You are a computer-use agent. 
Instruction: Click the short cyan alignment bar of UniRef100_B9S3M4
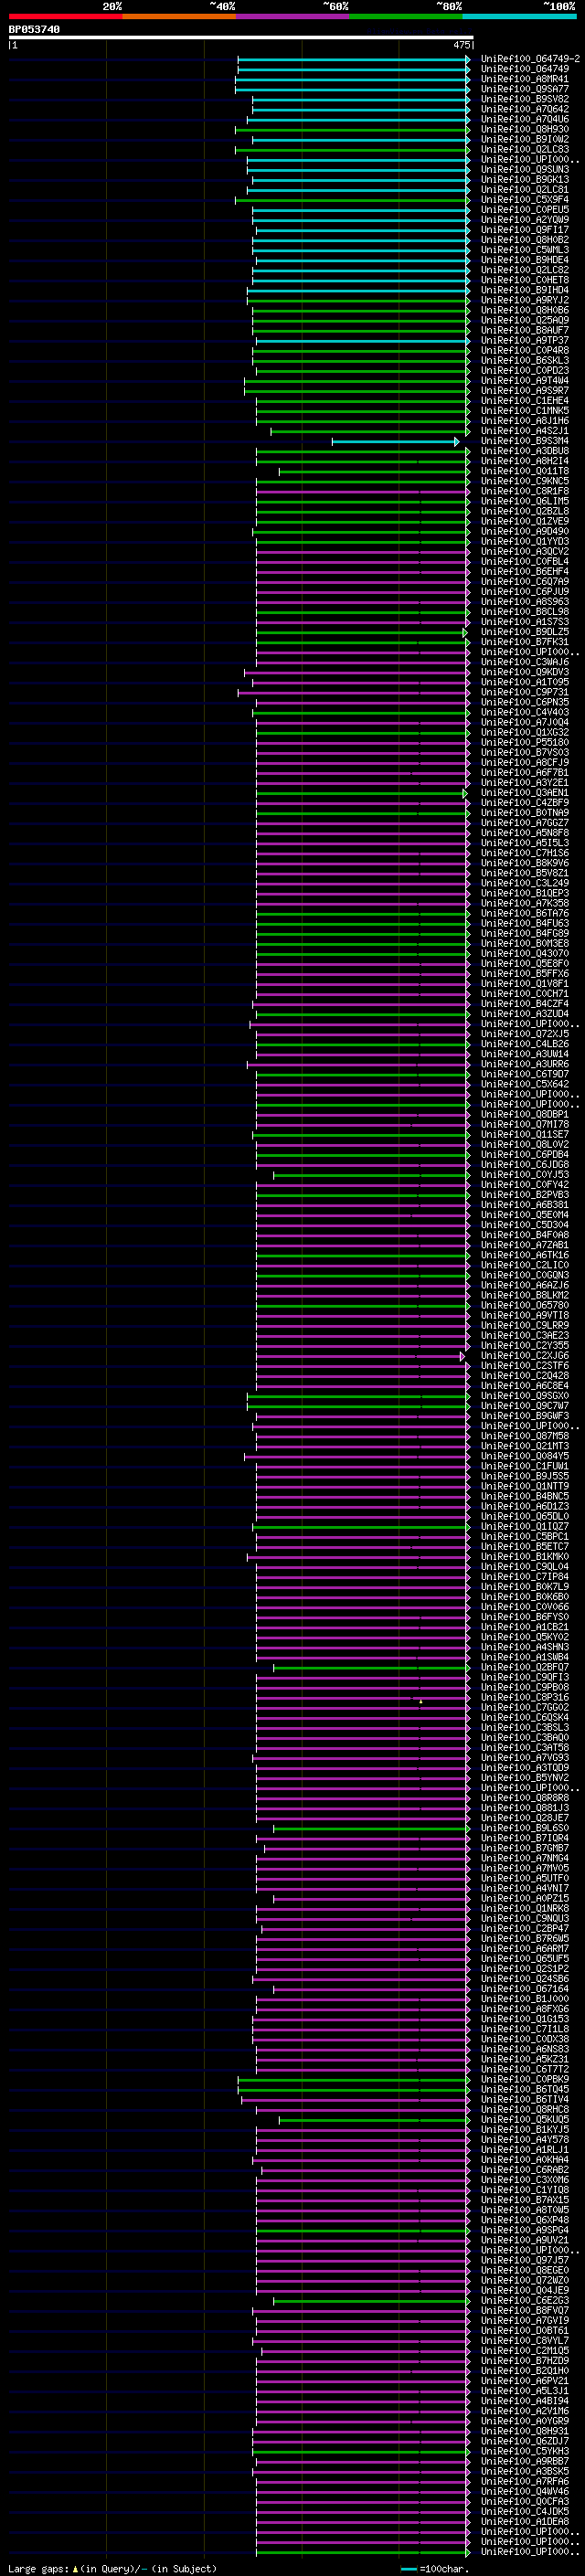click(x=395, y=441)
